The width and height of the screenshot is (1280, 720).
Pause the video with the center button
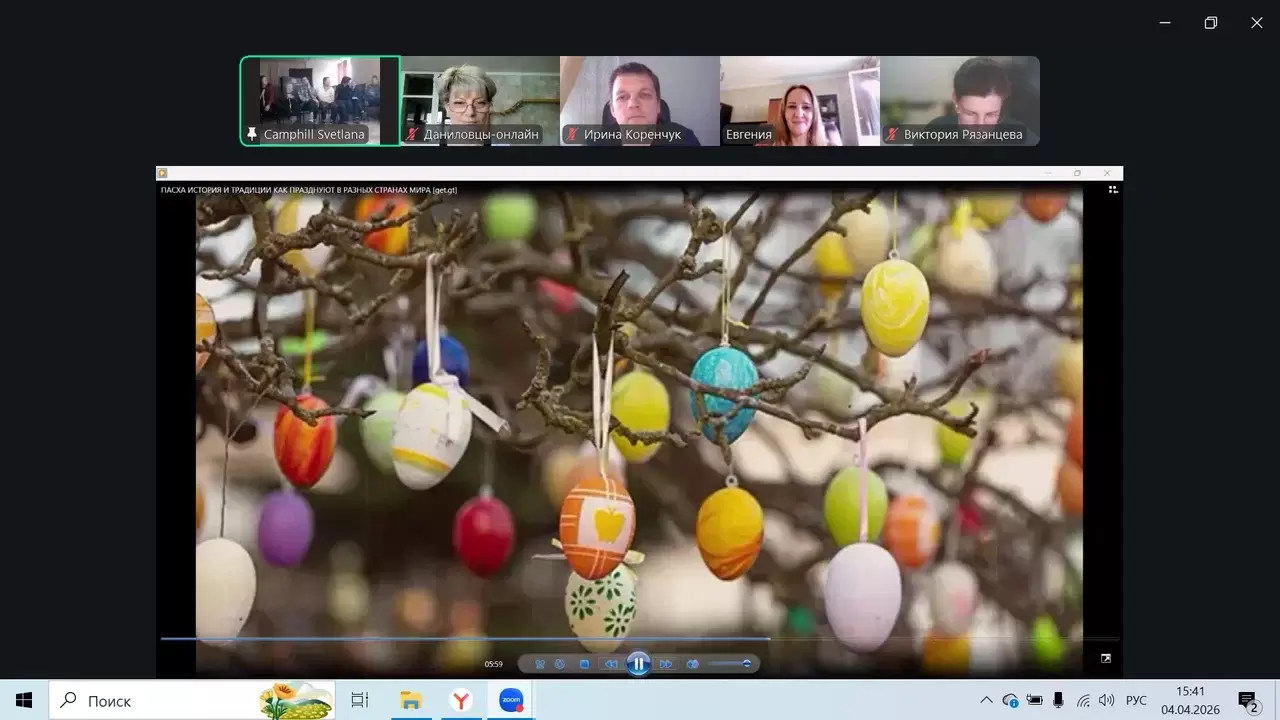[x=638, y=663]
